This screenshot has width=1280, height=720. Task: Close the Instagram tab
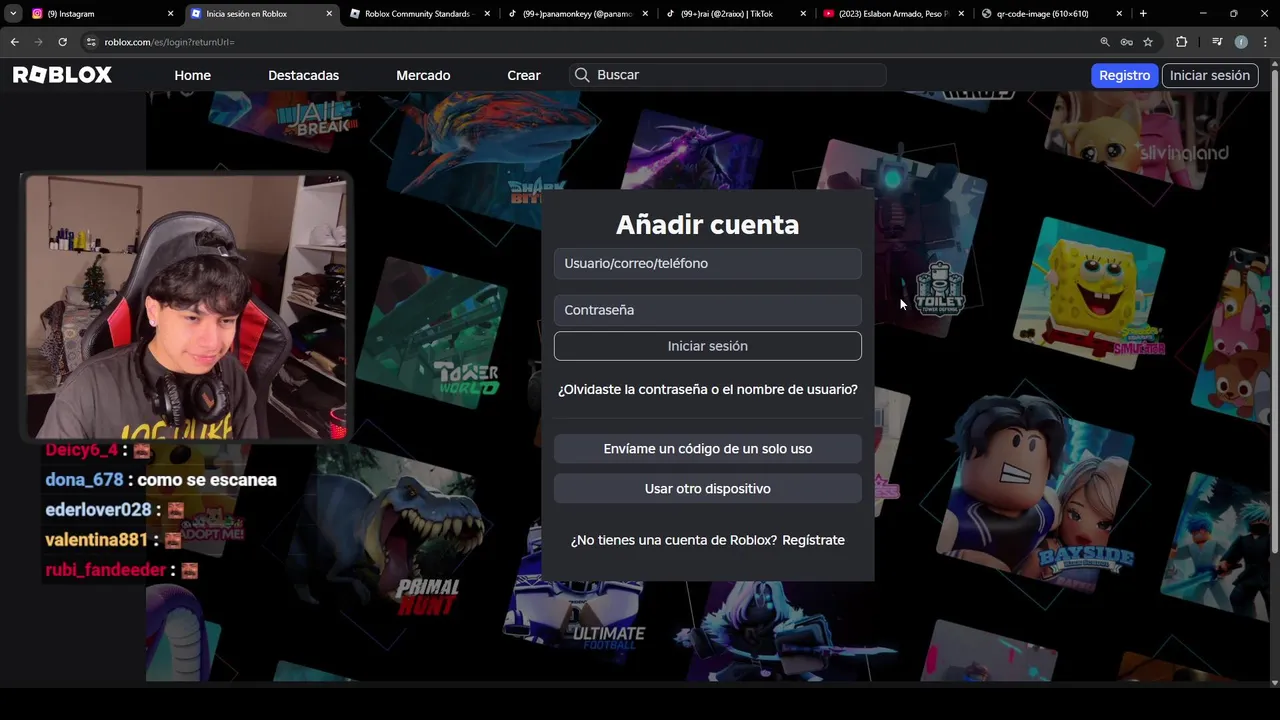click(x=170, y=14)
